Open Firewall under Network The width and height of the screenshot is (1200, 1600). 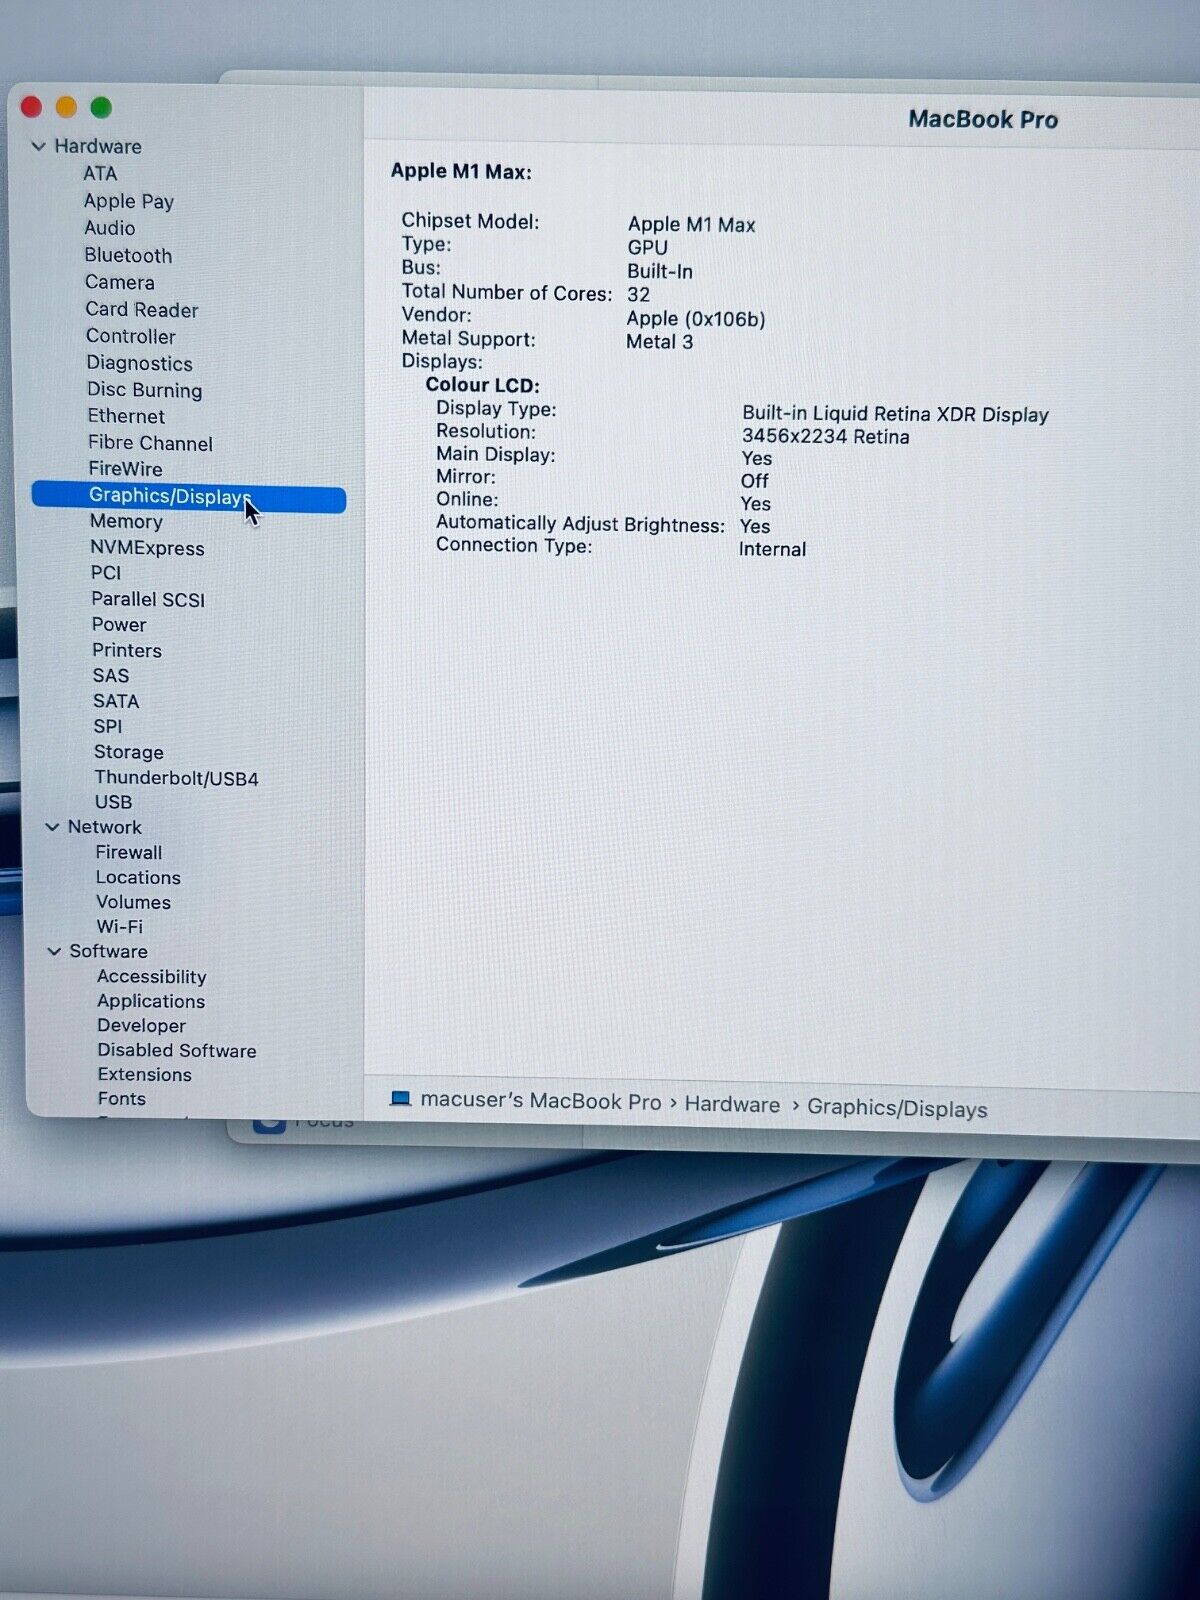(129, 852)
